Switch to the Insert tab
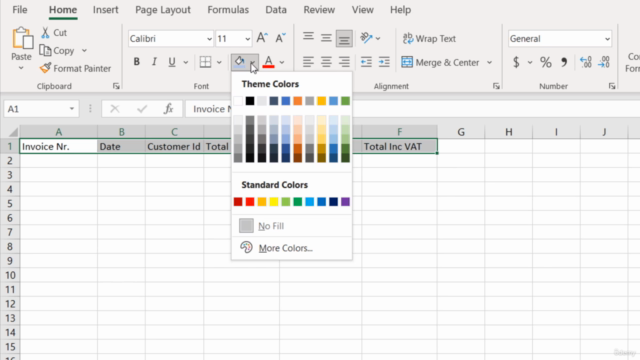This screenshot has width=640, height=360. click(105, 10)
